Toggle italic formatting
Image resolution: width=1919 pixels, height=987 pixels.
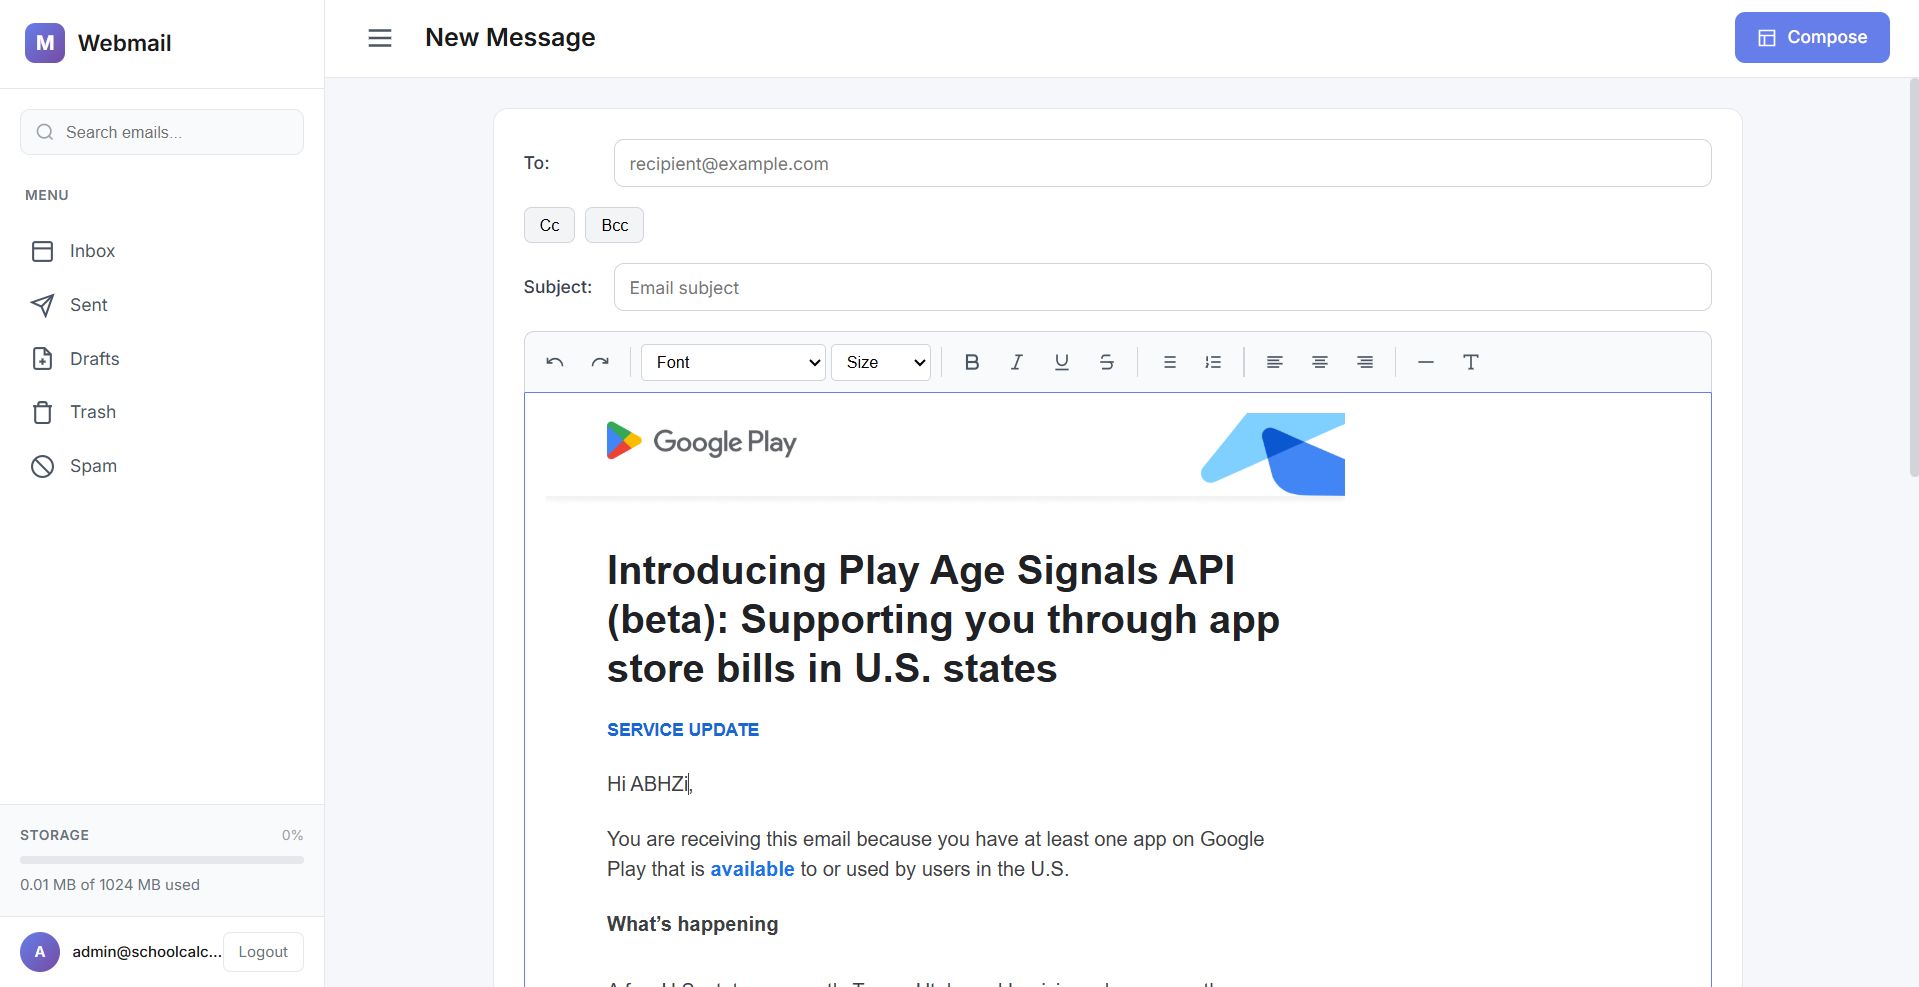point(1017,362)
